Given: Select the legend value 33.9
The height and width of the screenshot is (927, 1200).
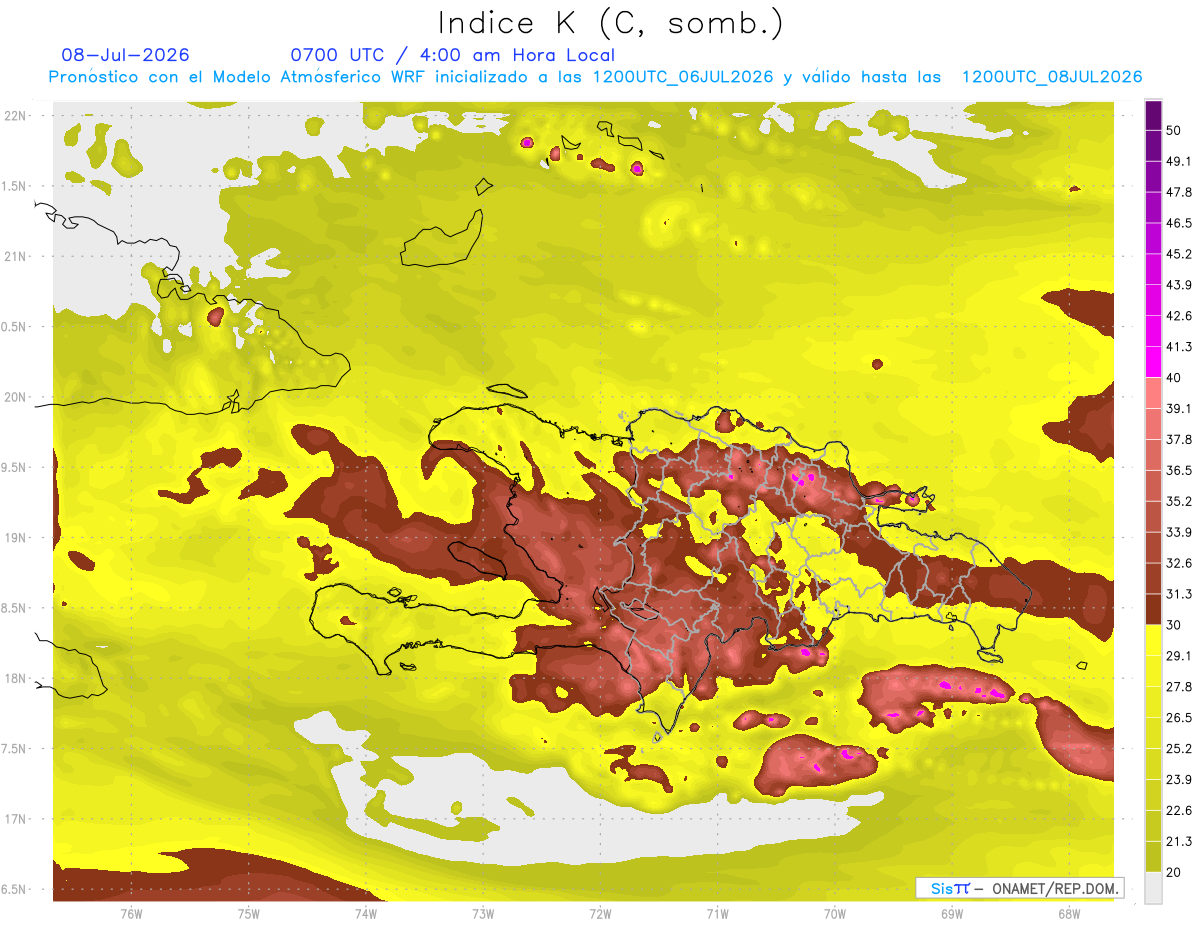Looking at the screenshot, I should 1178,532.
